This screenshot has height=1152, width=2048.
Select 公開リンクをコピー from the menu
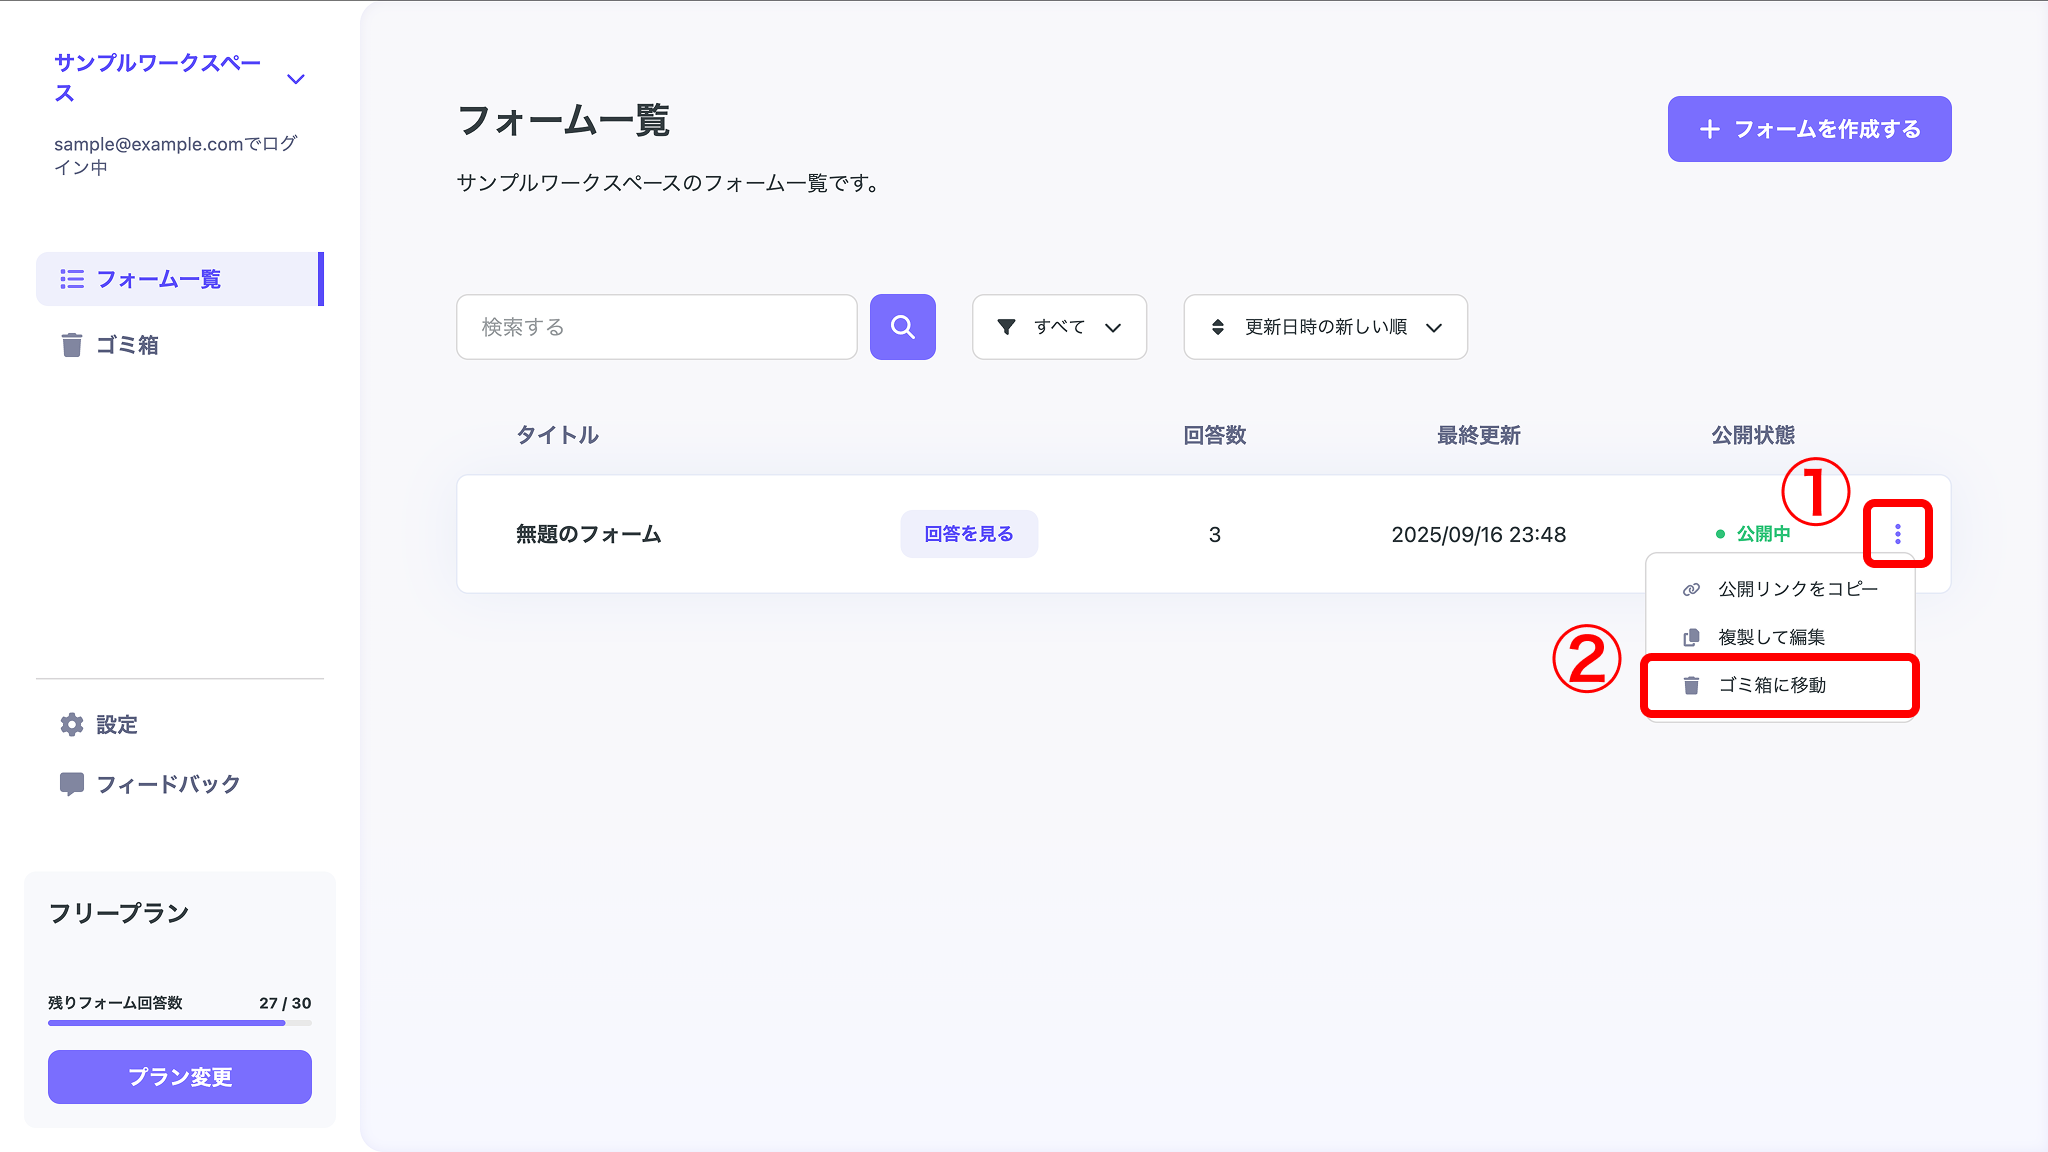pos(1795,589)
